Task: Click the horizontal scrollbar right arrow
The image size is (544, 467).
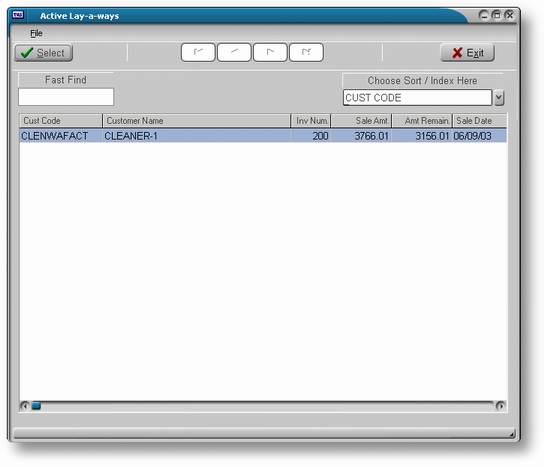Action: [500, 406]
